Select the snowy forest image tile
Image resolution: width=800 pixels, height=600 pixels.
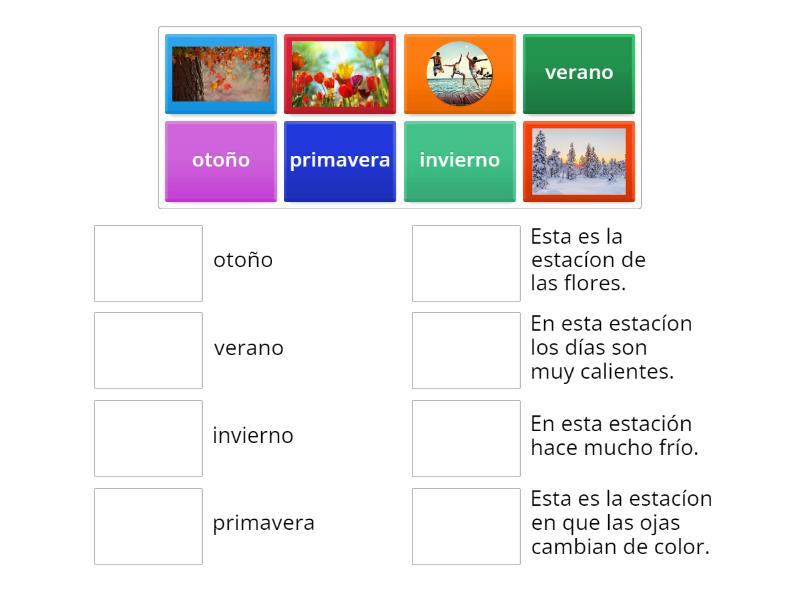(579, 161)
